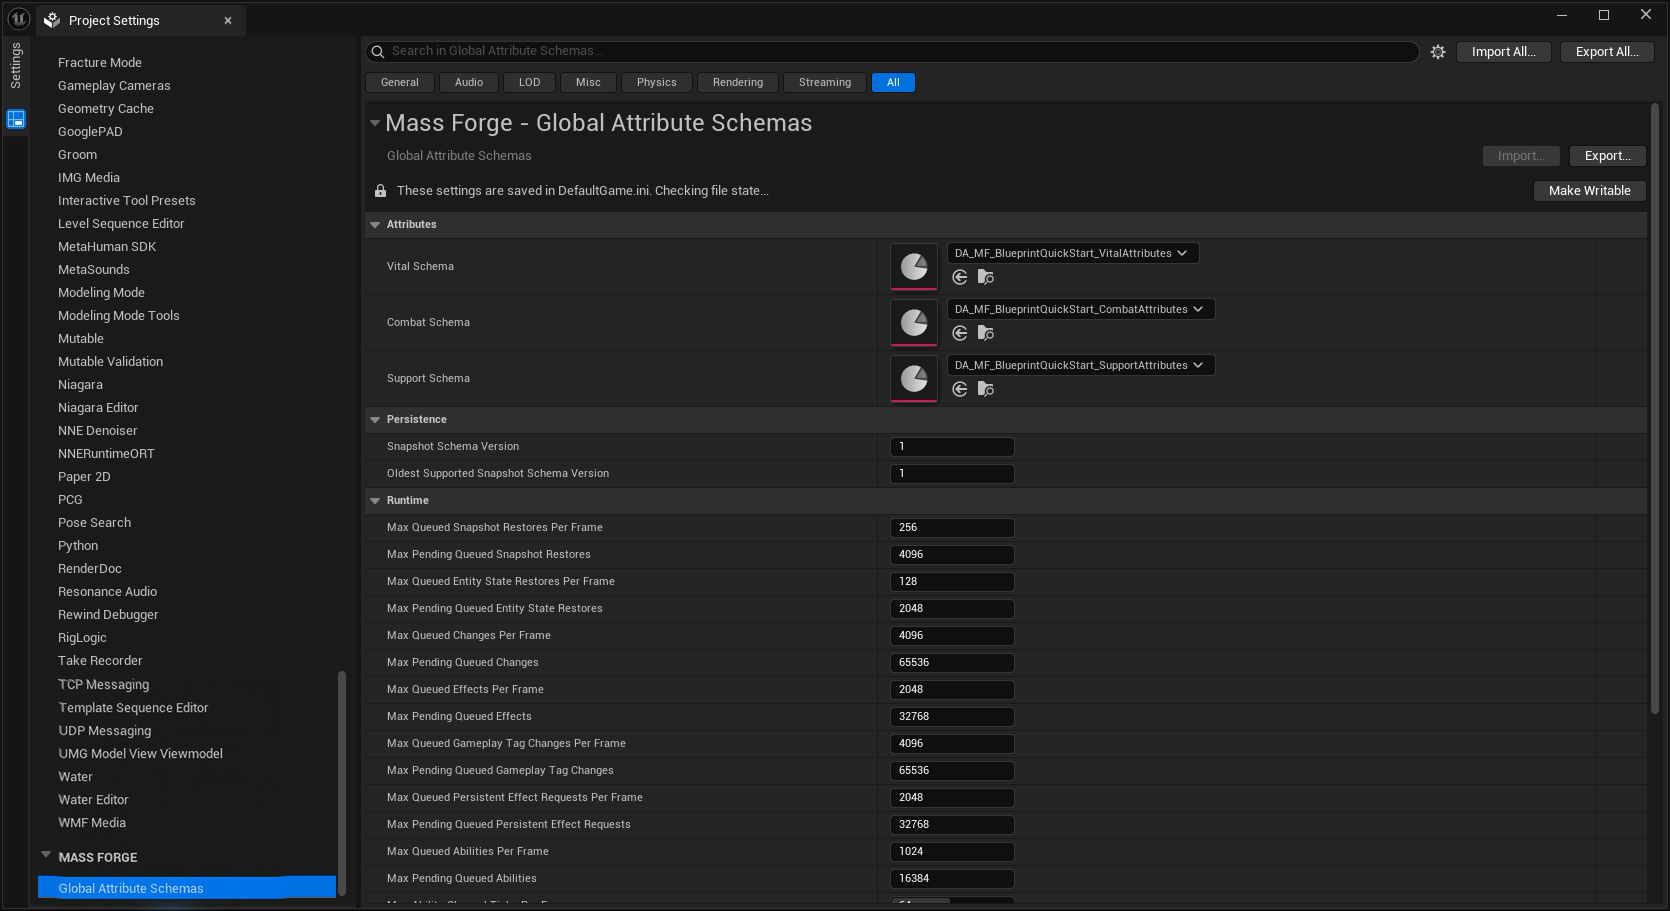This screenshot has width=1670, height=911.
Task: Collapse the Attributes section
Action: [375, 225]
